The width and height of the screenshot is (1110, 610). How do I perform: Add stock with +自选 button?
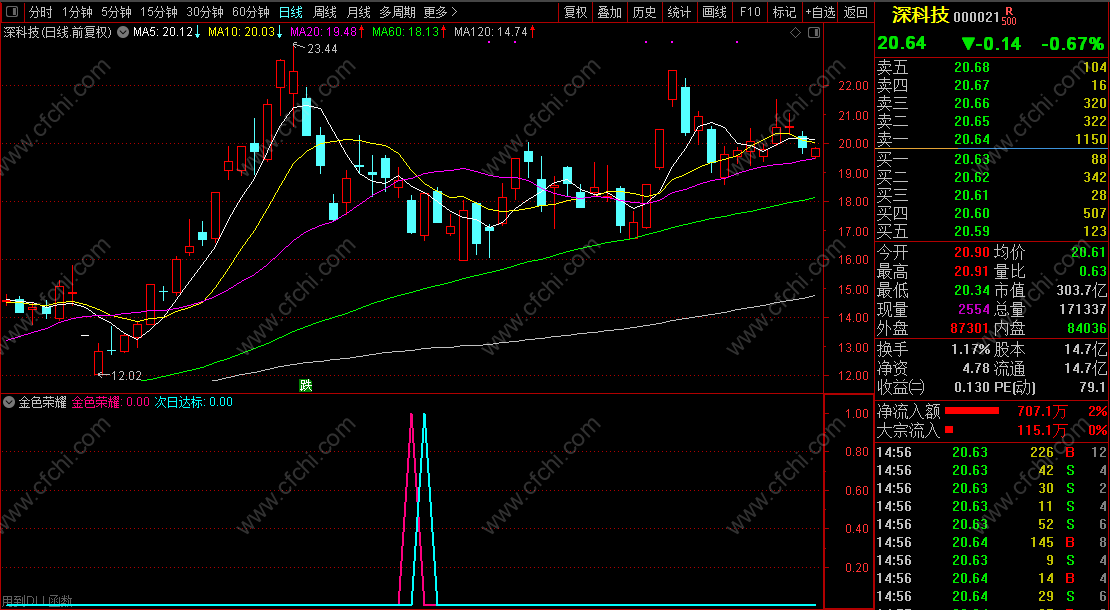(820, 12)
